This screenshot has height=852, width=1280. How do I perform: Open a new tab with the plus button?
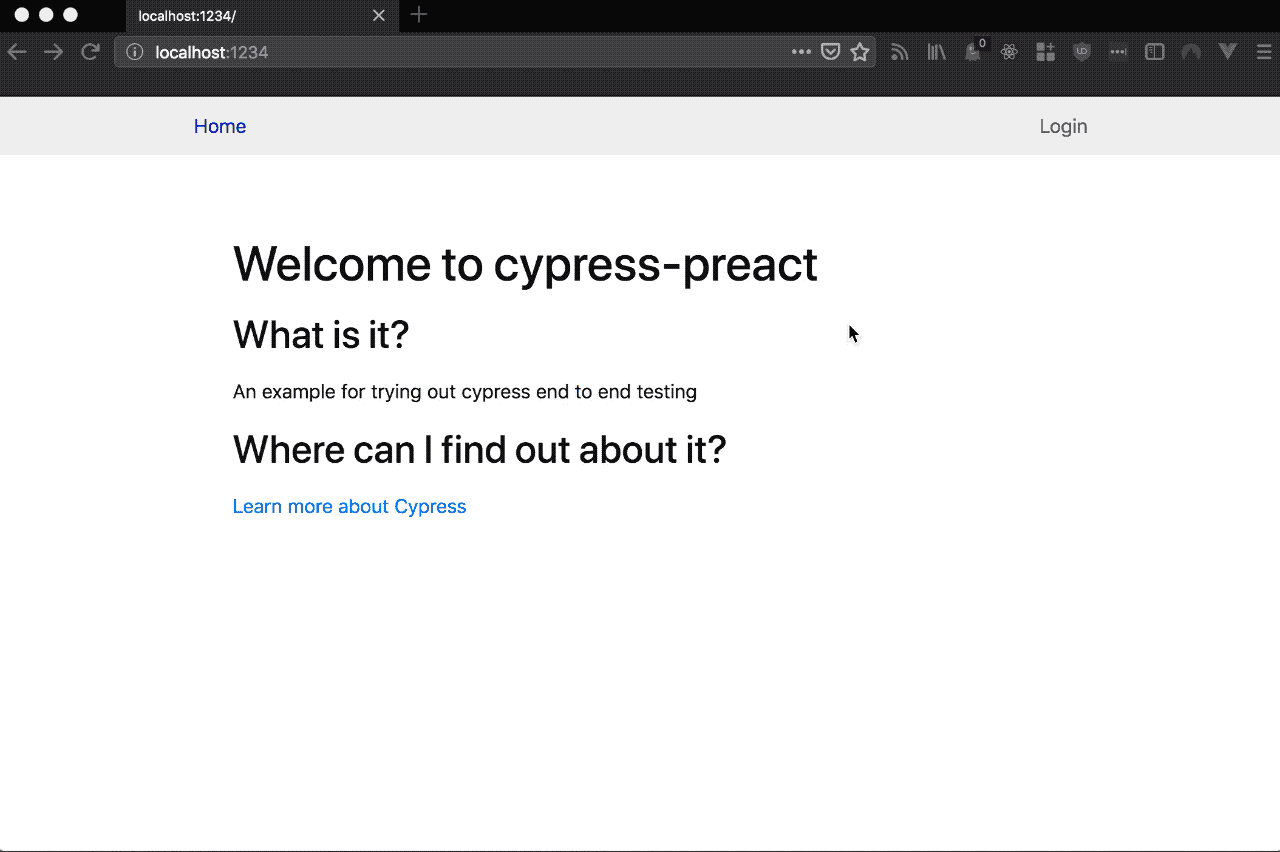pos(419,15)
